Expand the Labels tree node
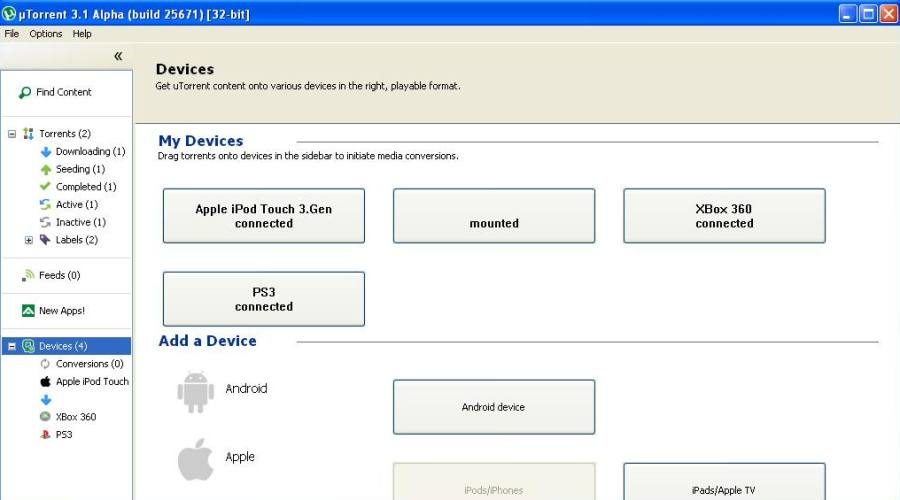 [29, 240]
